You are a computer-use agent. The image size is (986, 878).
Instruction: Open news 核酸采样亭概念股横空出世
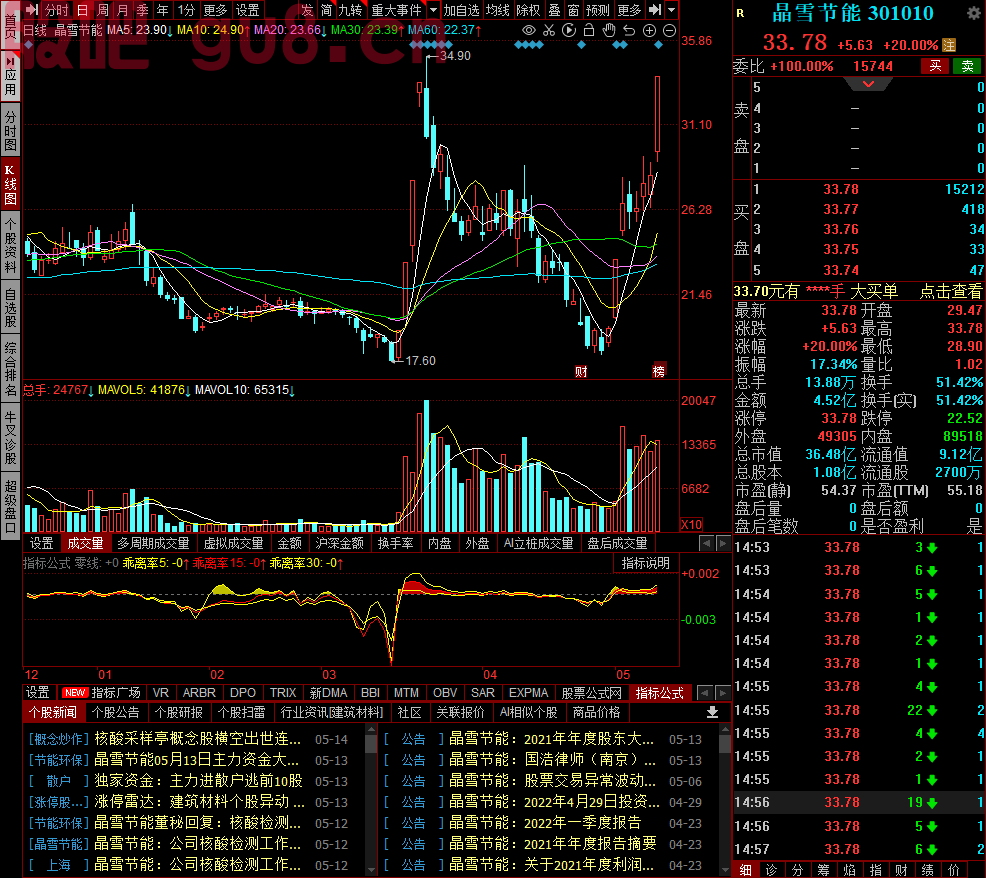197,738
